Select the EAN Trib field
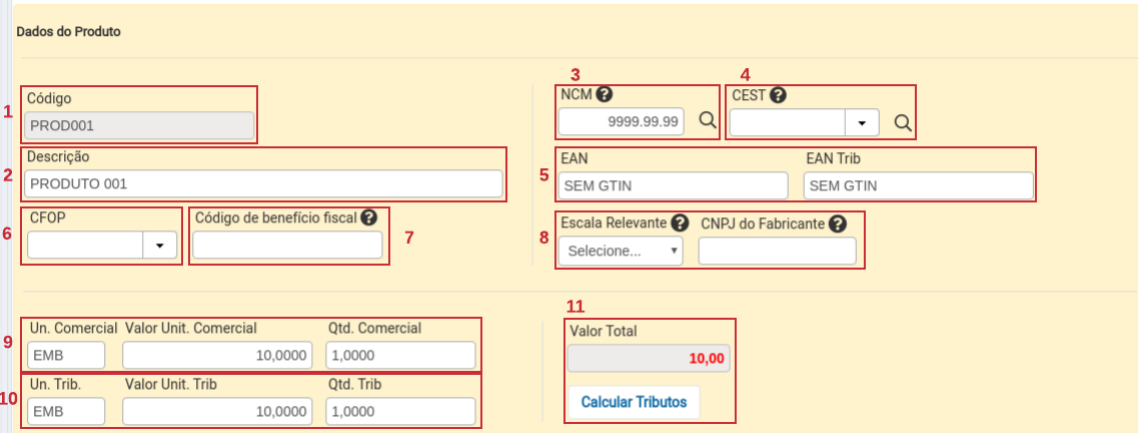 tap(917, 186)
